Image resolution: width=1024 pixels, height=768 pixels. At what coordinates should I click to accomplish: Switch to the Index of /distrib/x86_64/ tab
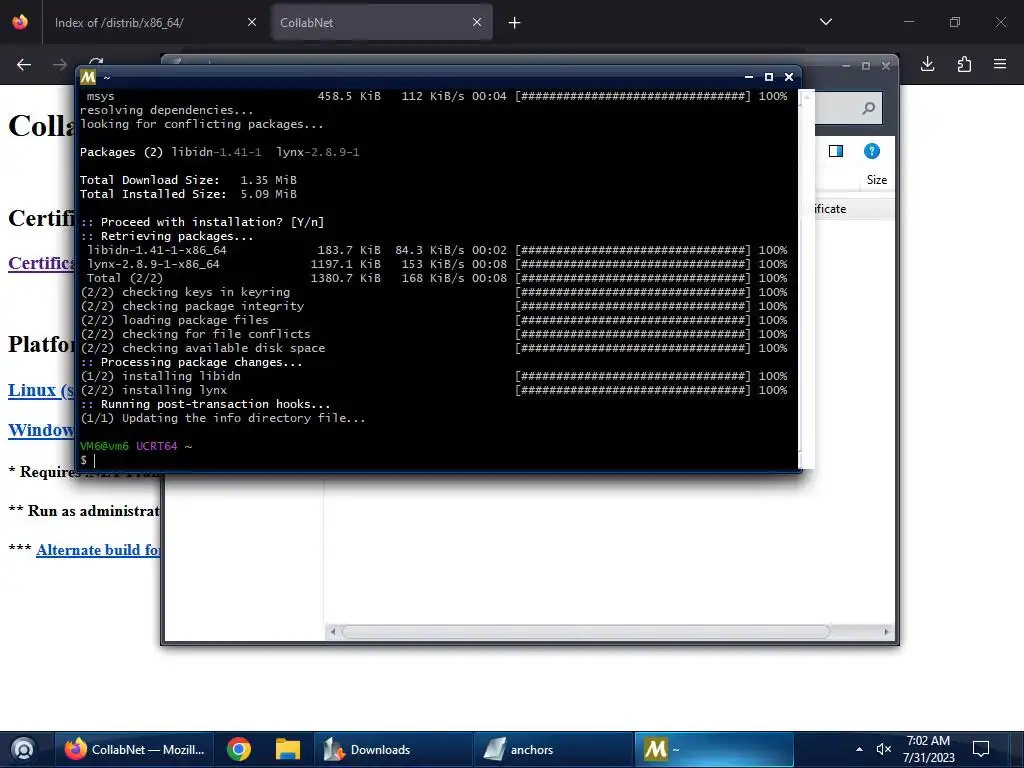pyautogui.click(x=153, y=22)
